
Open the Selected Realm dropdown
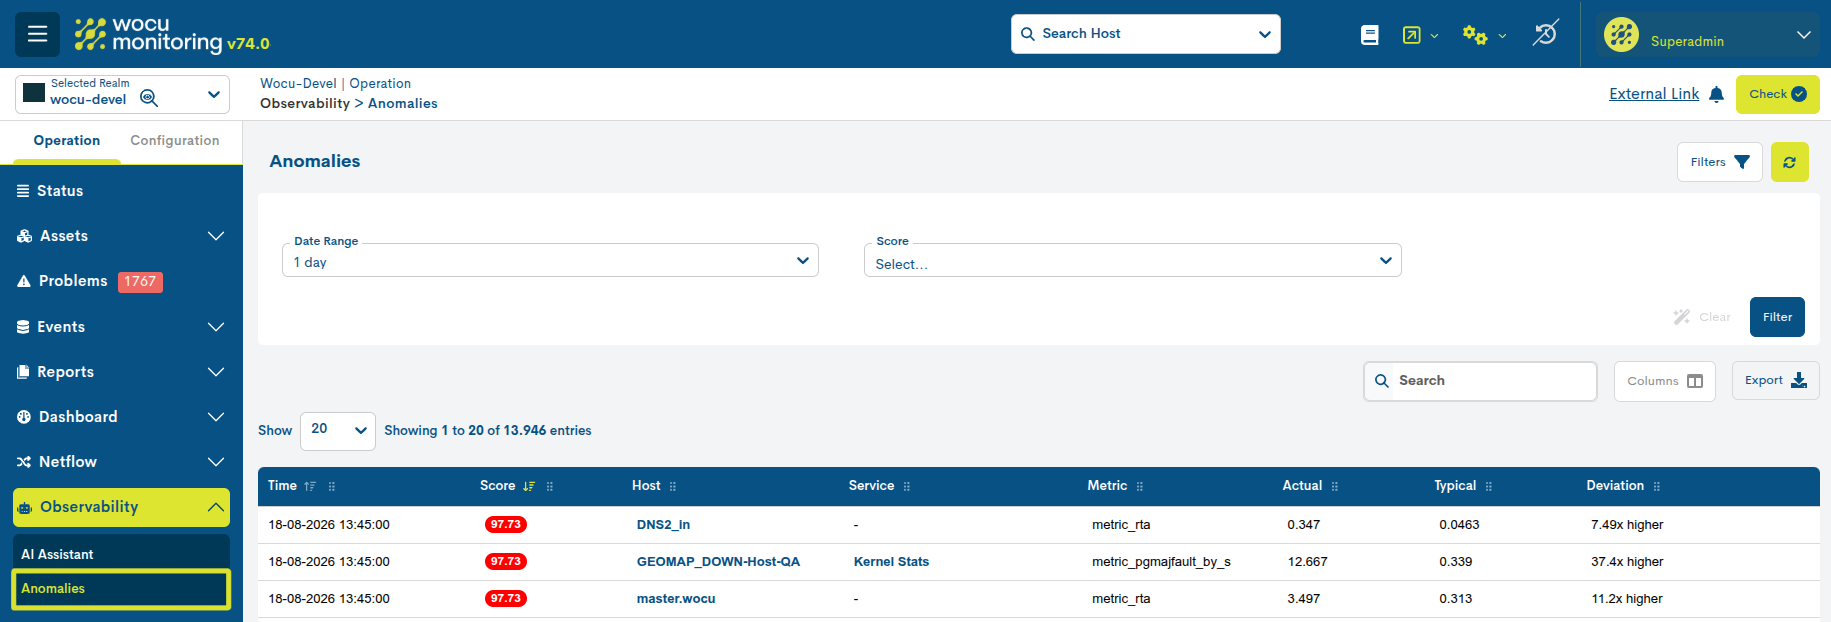coord(122,94)
